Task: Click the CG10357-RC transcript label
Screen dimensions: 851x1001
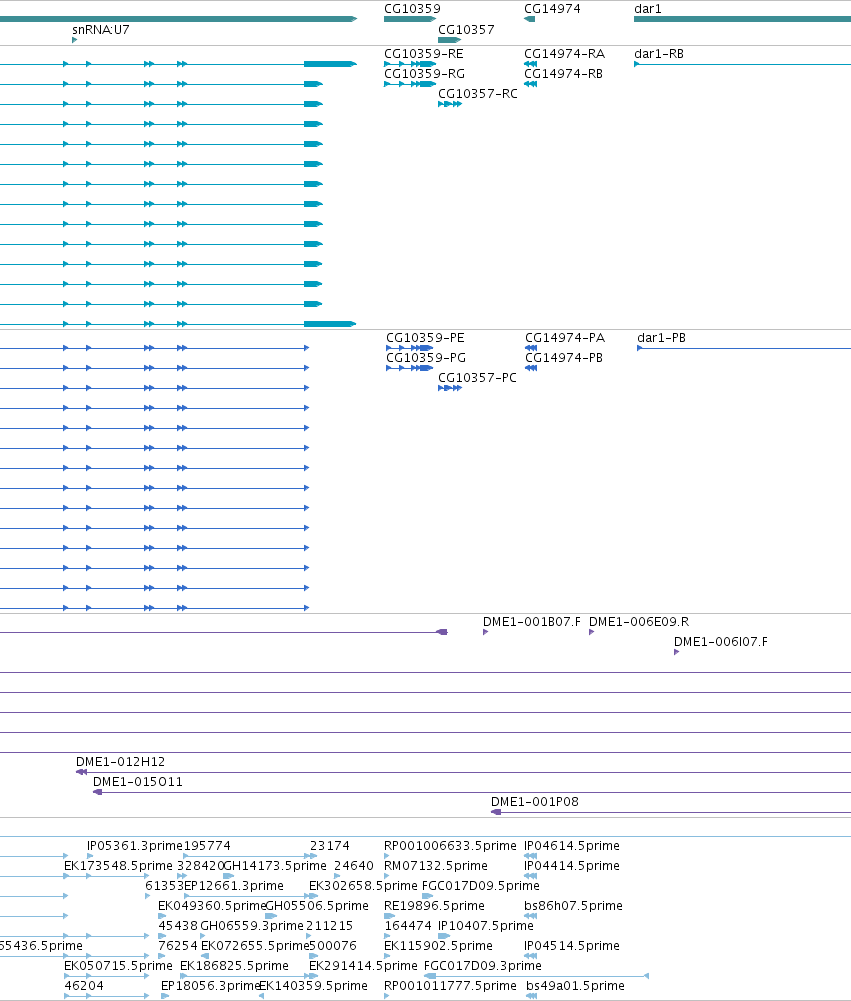Action: (478, 93)
